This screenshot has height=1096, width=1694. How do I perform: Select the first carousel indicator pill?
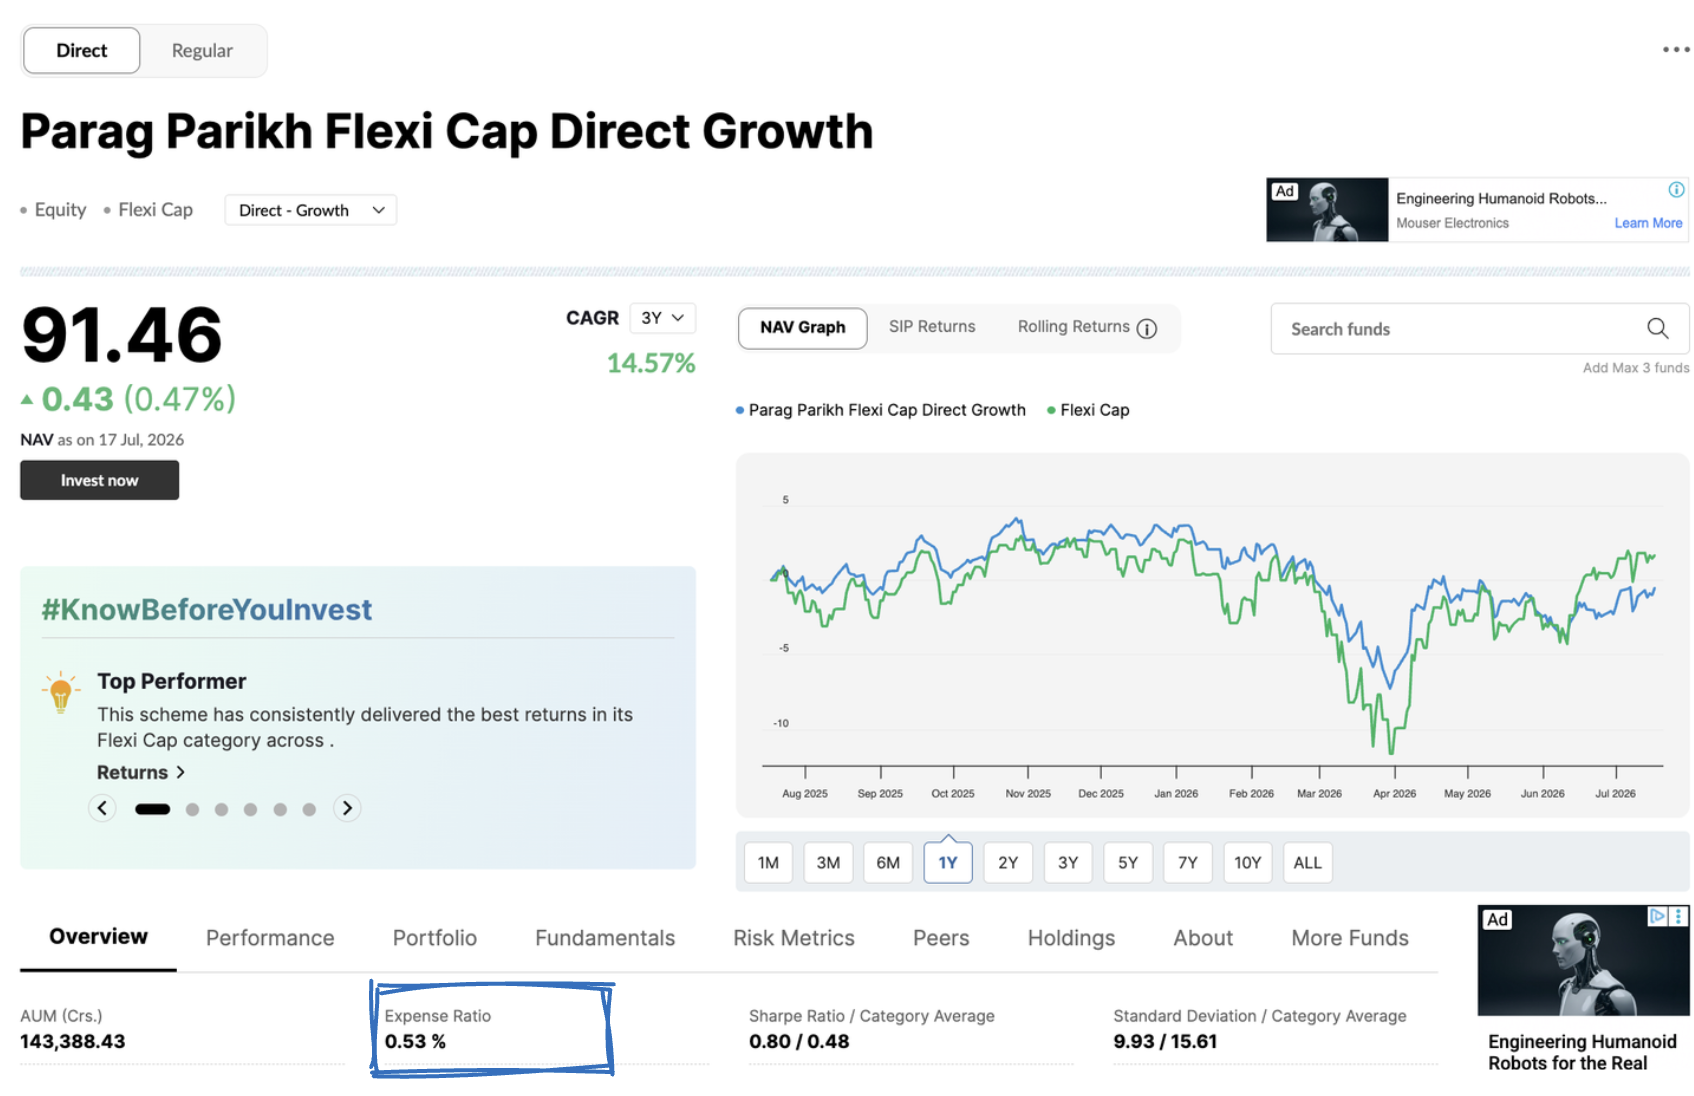[x=153, y=809]
